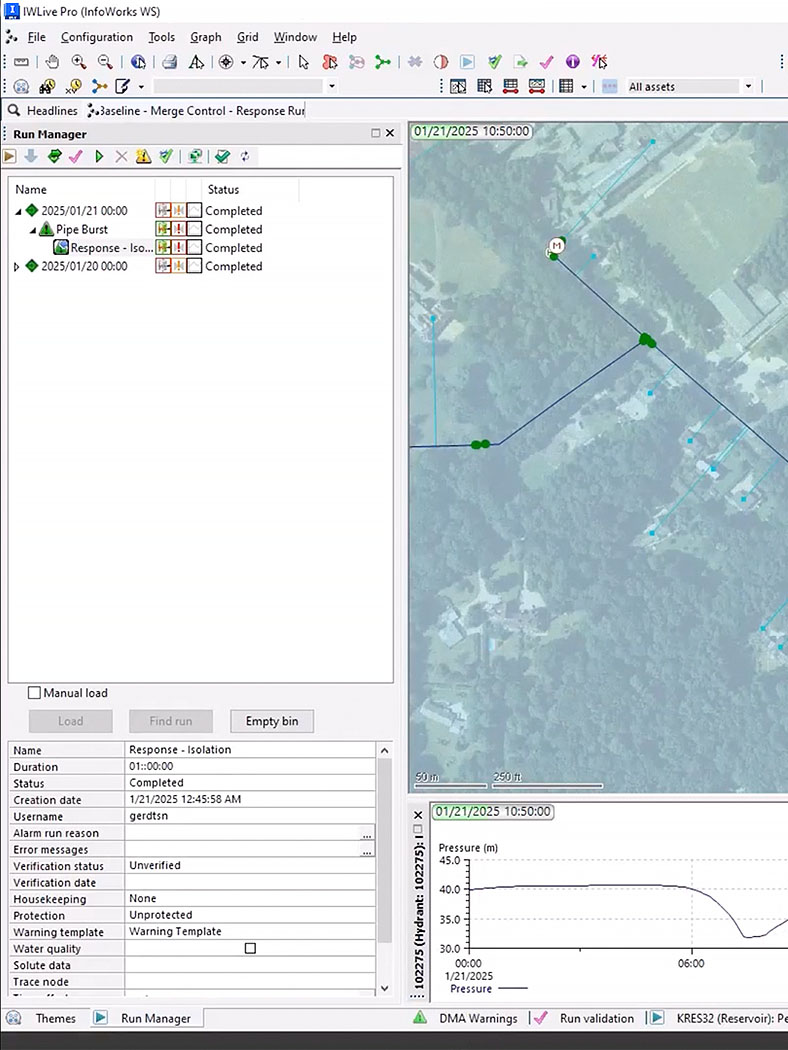Screen dimensions: 788x1050
Task: Open Alarm run reason ellipsis button
Action: tap(367, 834)
